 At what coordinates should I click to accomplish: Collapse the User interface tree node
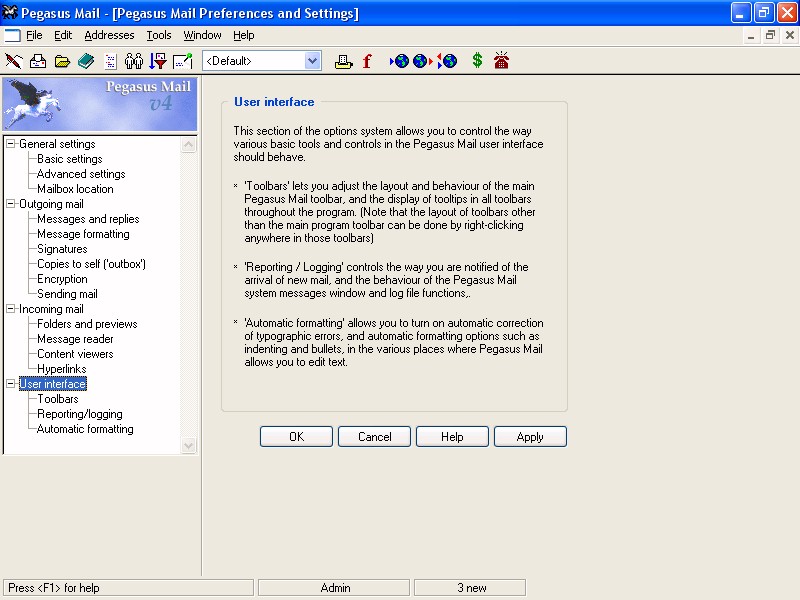10,384
